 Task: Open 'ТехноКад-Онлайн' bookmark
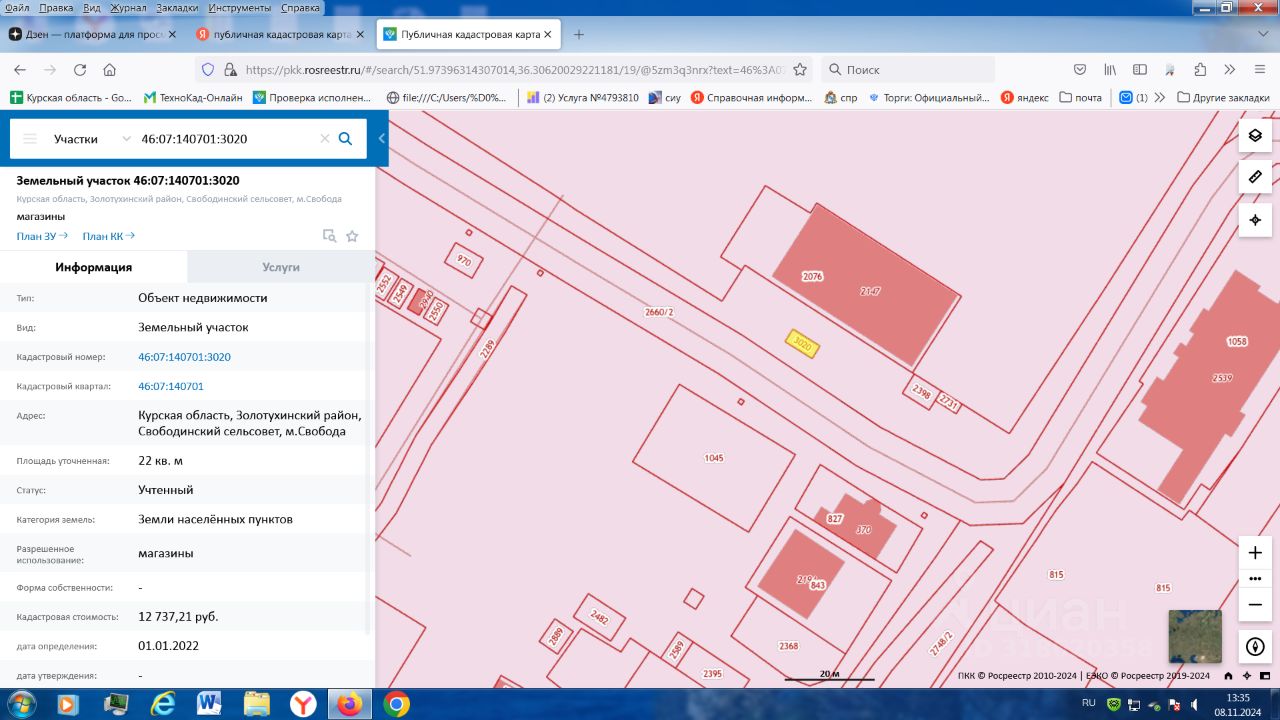pos(193,98)
